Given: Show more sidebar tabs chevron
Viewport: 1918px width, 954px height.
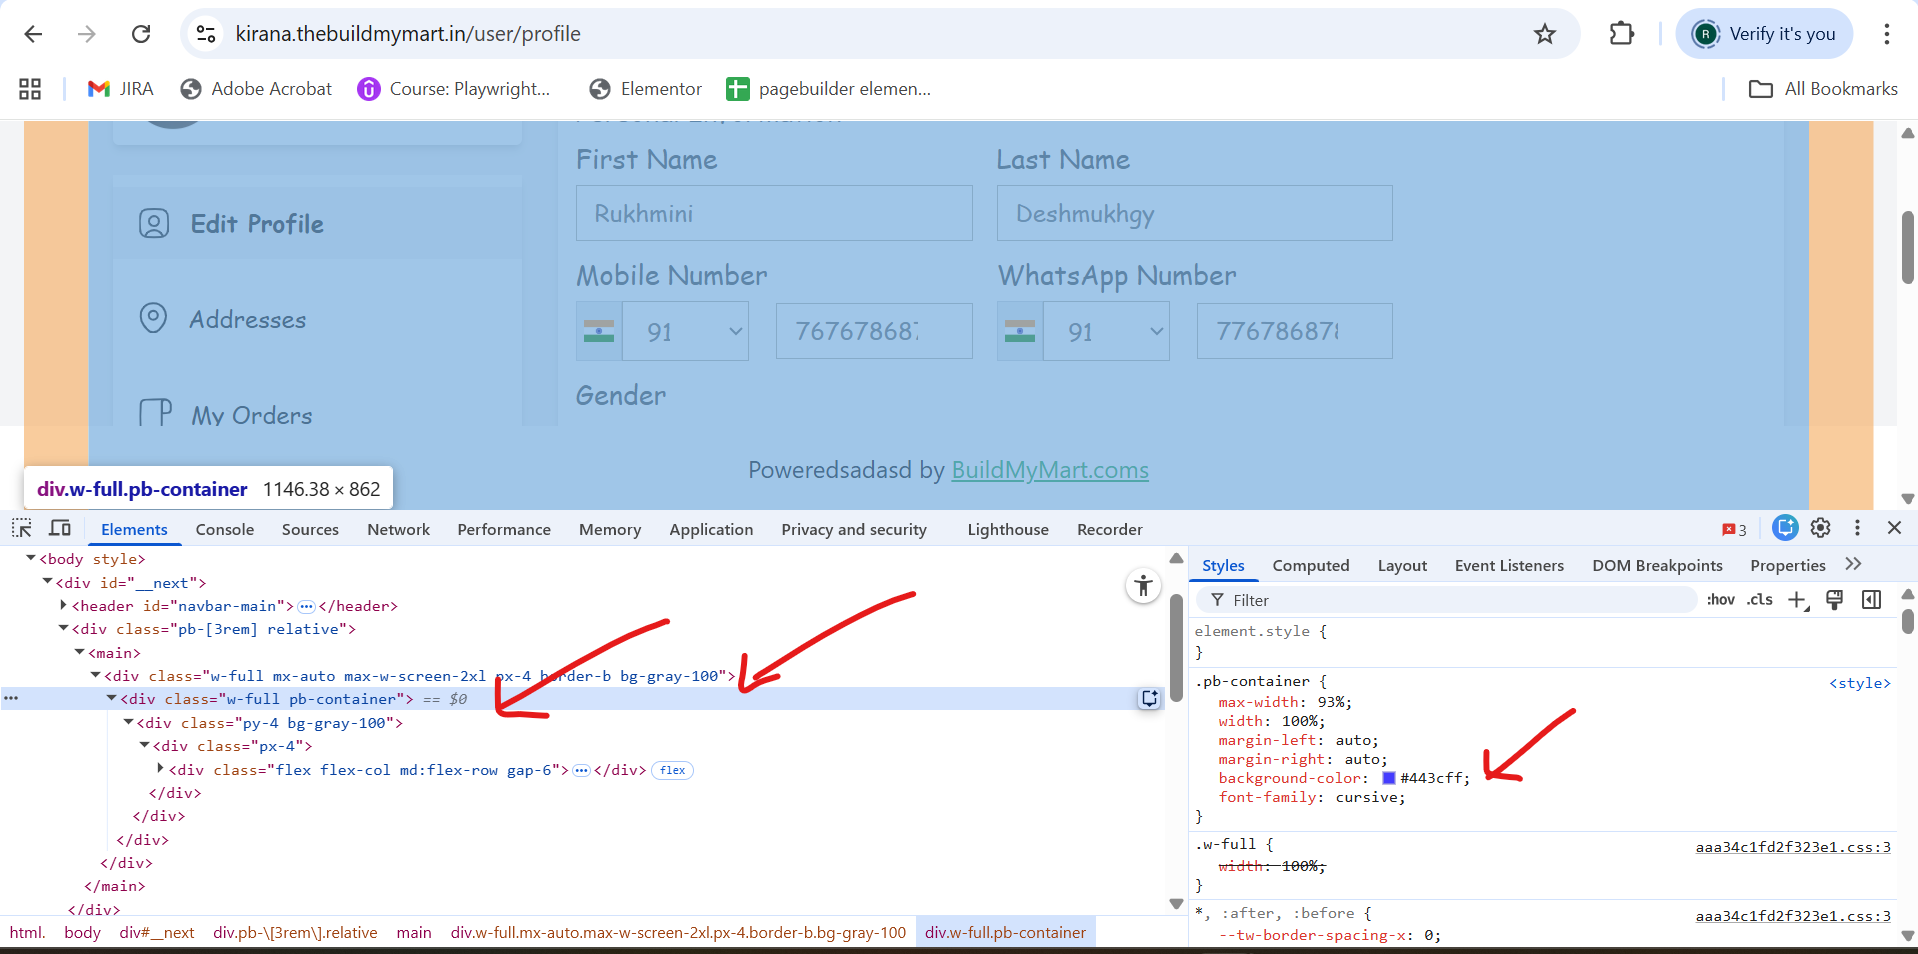Looking at the screenshot, I should click(x=1853, y=564).
